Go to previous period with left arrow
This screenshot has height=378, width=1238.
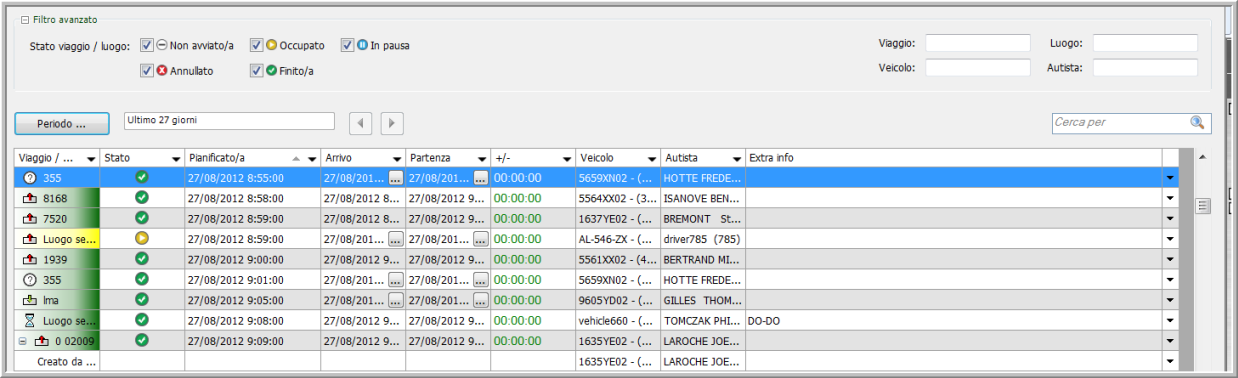360,123
